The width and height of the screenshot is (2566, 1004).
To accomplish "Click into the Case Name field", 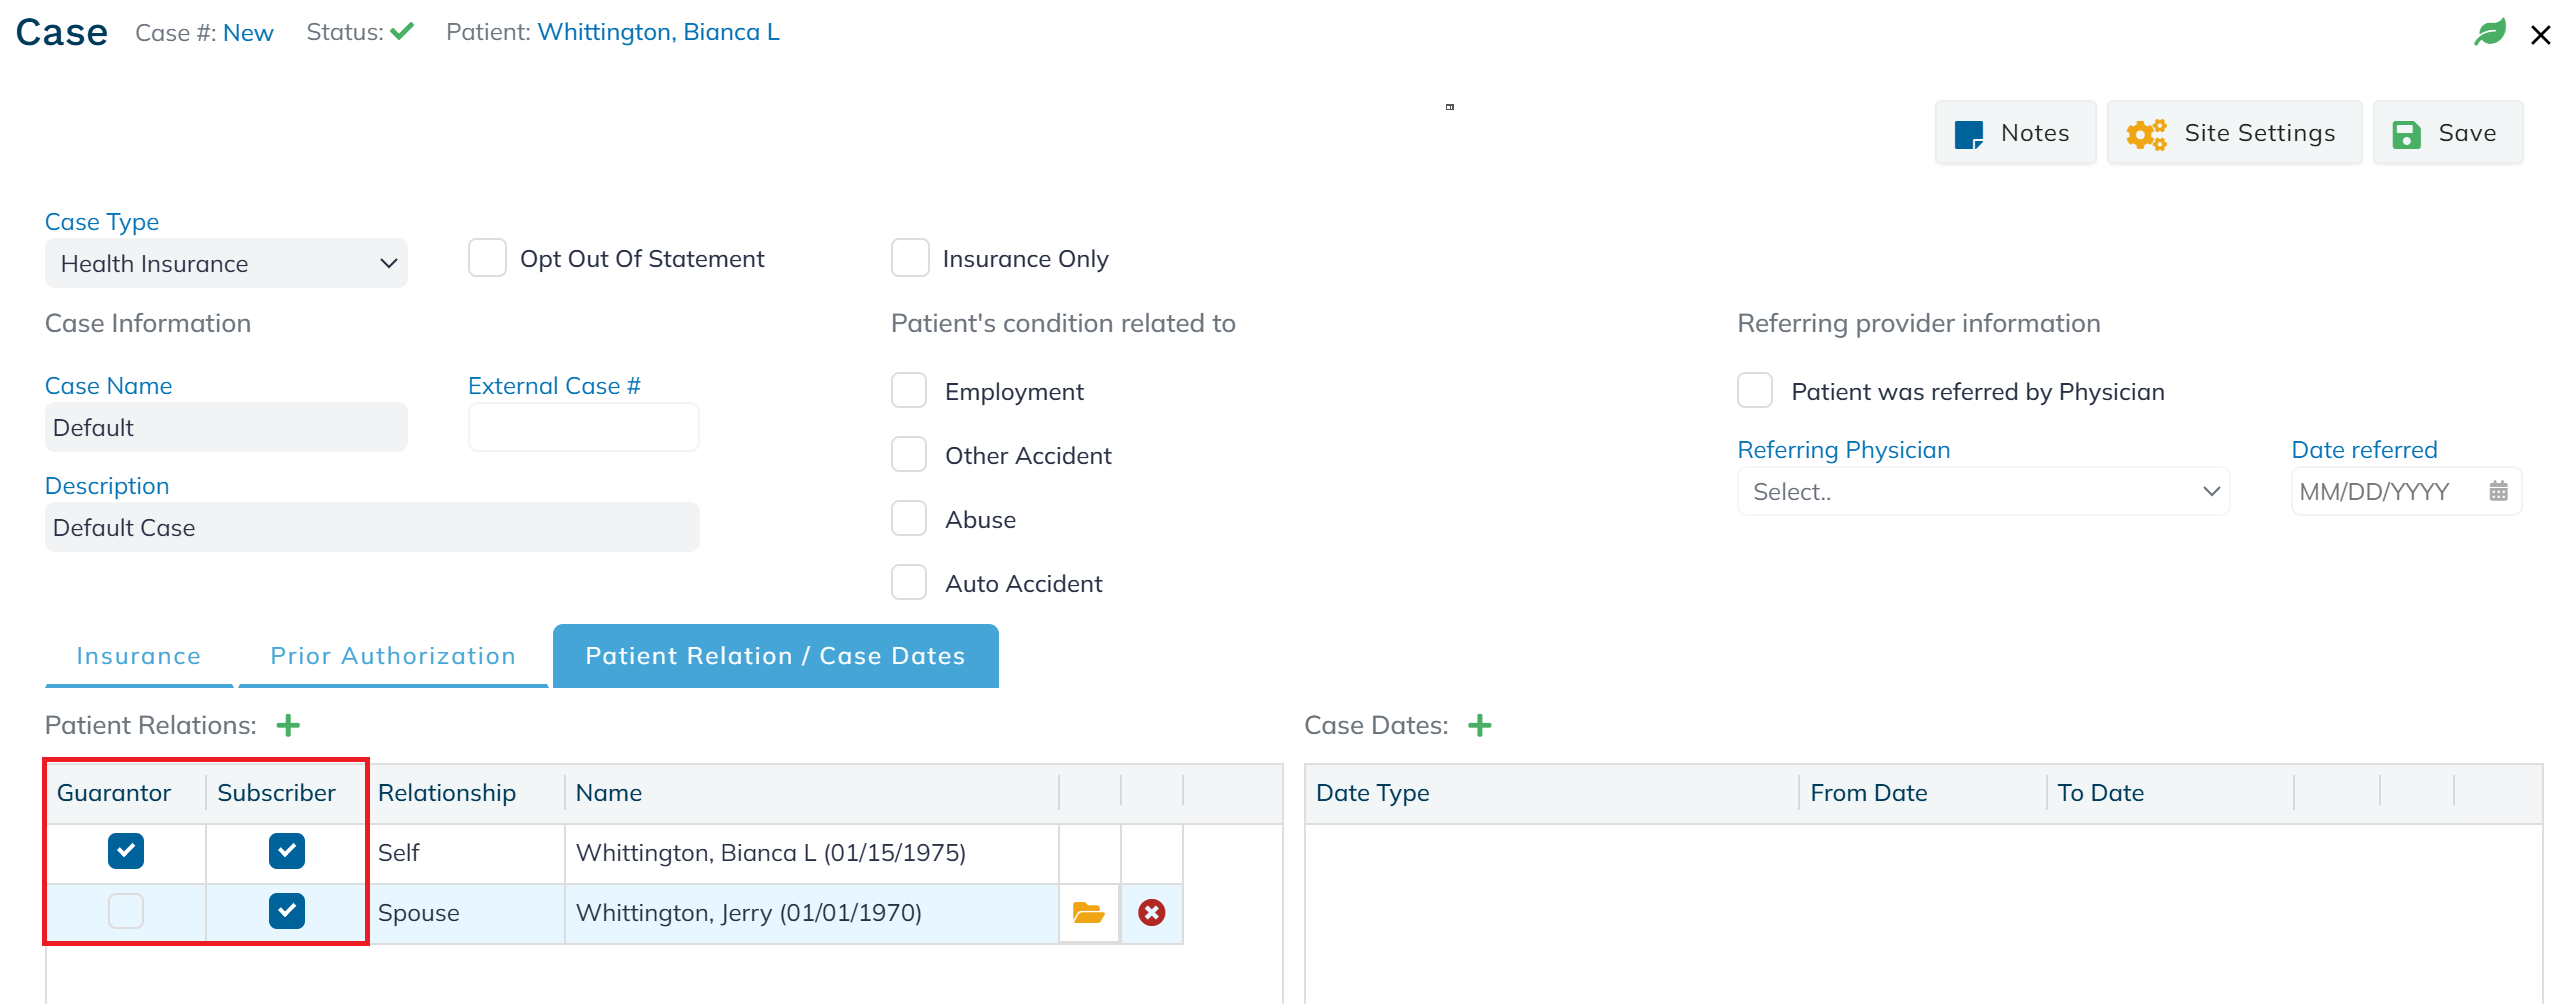I will point(226,427).
